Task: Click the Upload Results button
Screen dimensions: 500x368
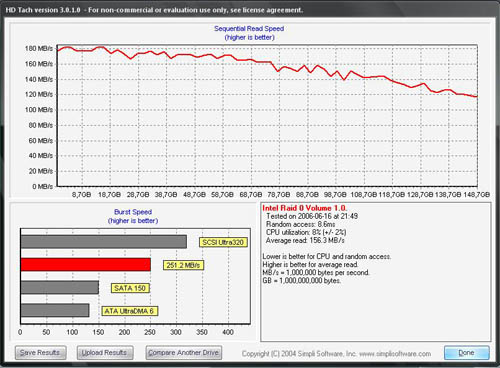Action: (x=105, y=352)
